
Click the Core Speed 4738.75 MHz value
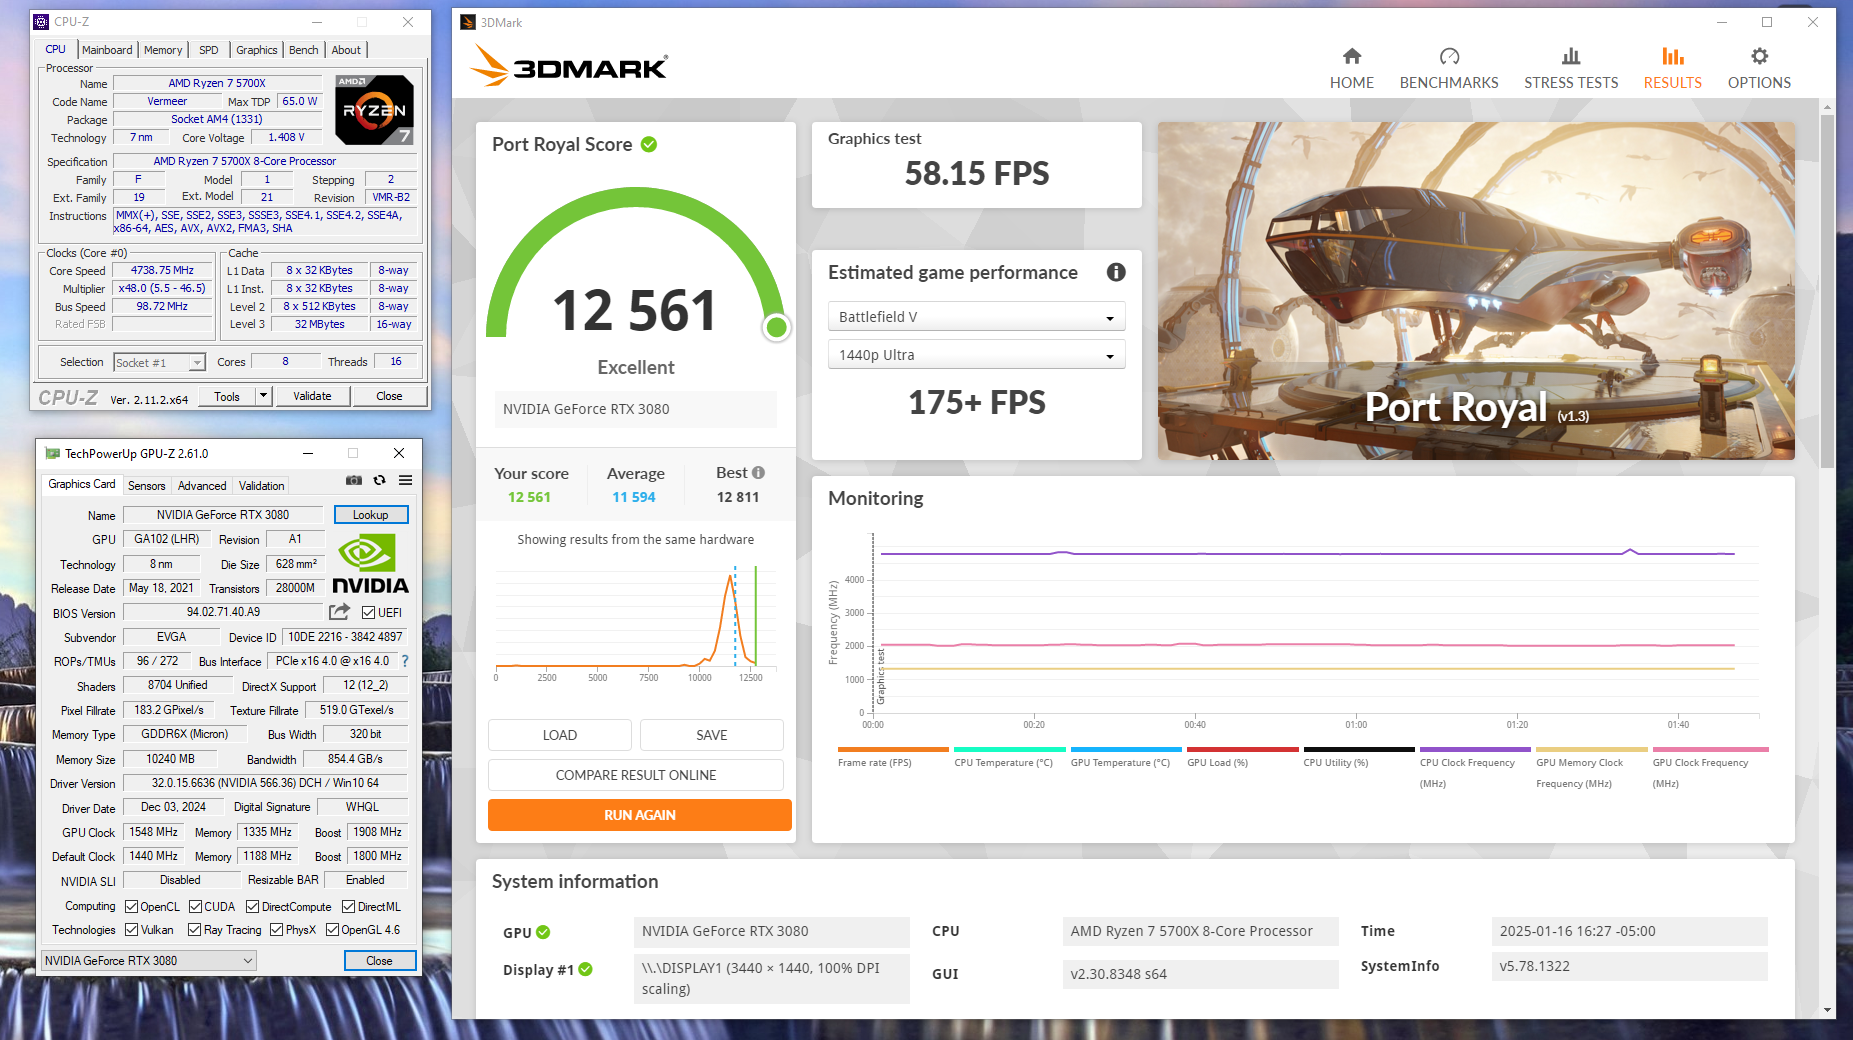click(162, 270)
